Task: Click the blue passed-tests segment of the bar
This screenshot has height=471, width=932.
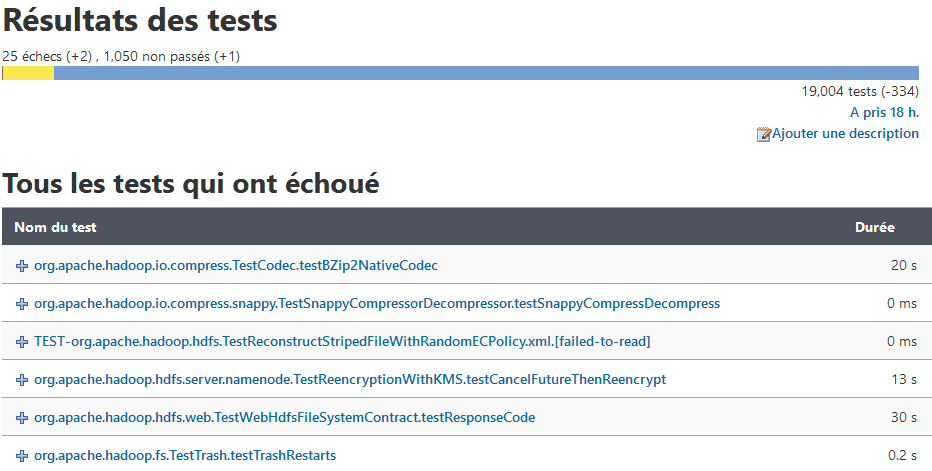Action: [486, 73]
